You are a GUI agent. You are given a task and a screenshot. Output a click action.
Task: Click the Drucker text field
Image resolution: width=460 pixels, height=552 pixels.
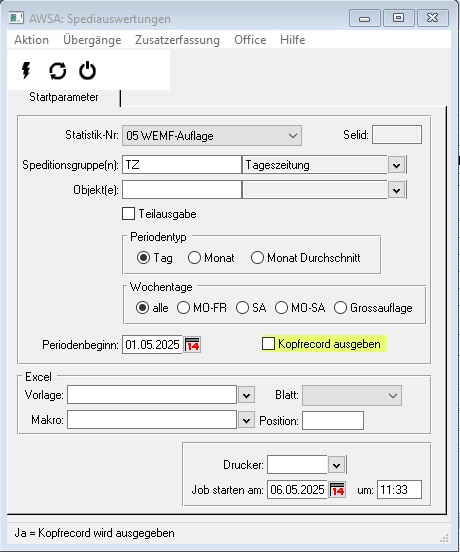(297, 465)
